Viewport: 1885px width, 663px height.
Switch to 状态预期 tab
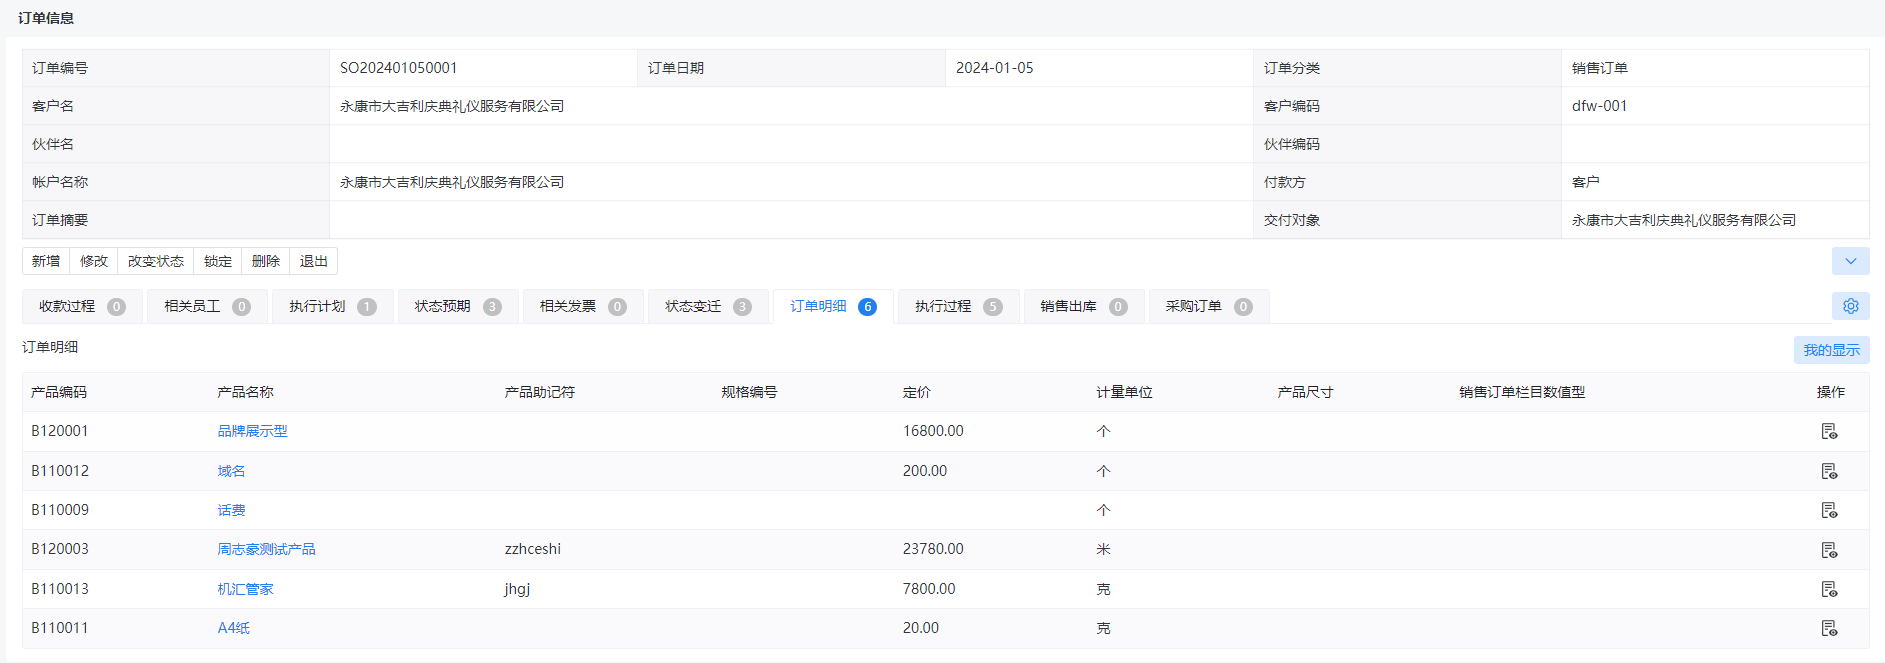[458, 306]
